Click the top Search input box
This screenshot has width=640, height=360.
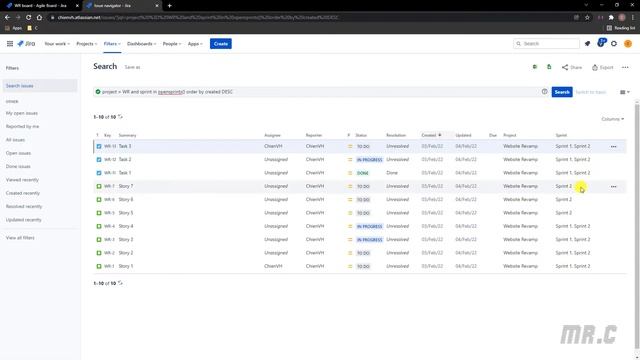[546, 44]
